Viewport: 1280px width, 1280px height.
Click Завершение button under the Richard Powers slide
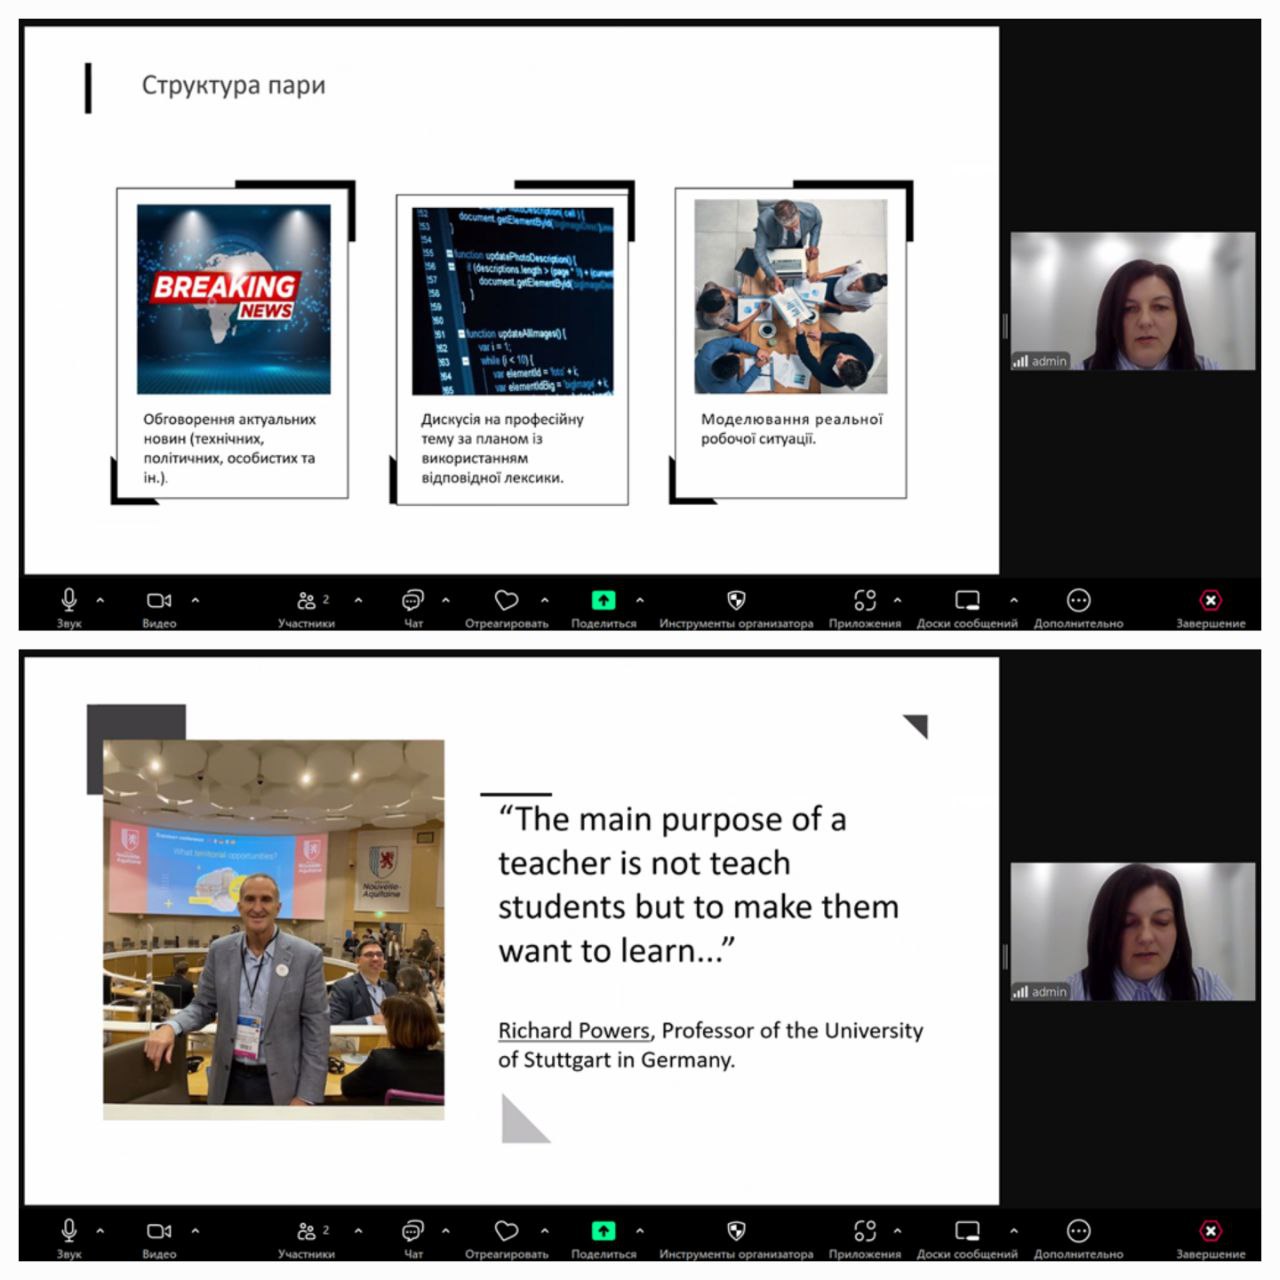click(1210, 1238)
